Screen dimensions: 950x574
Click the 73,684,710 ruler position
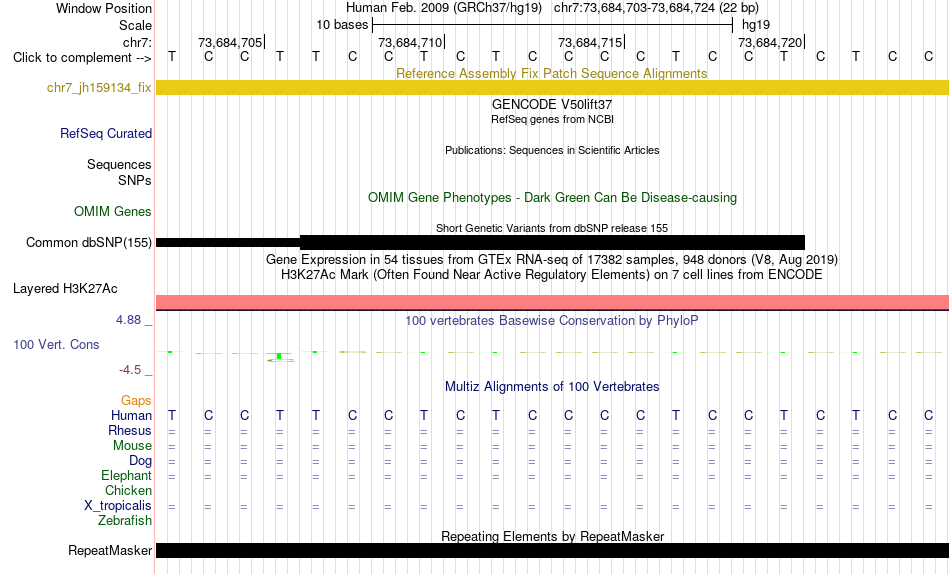click(410, 42)
